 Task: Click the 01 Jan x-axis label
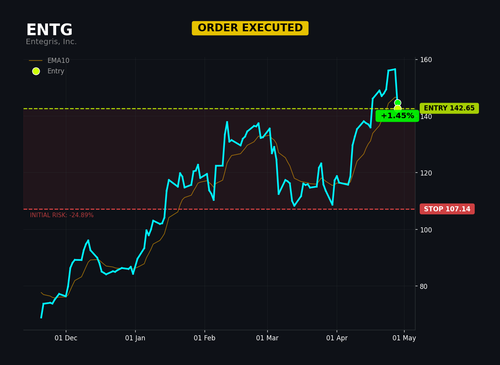135,338
